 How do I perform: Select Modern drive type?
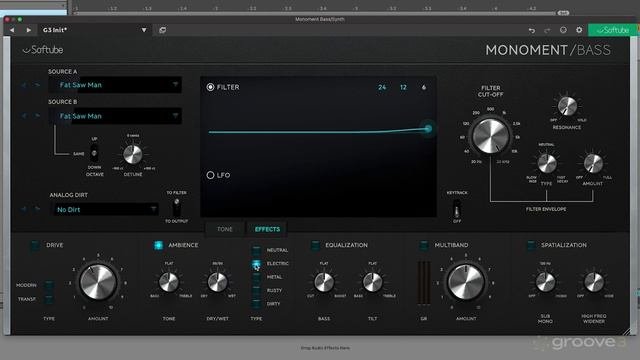coord(49,285)
